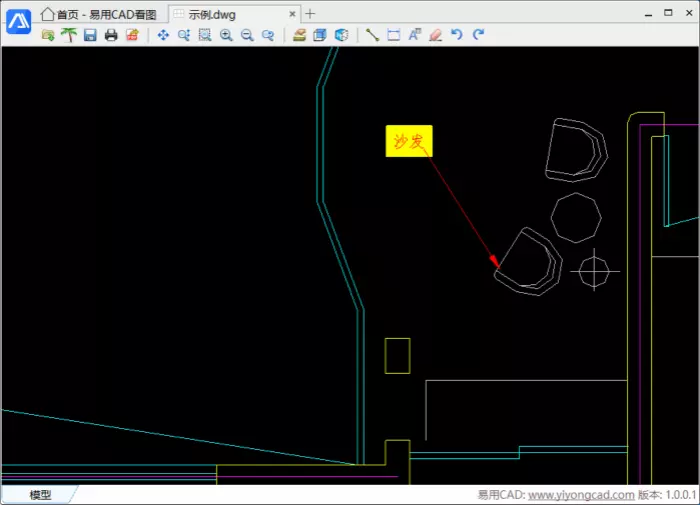Click the zoom out magnifier icon
The height and width of the screenshot is (505, 700).
[x=247, y=35]
